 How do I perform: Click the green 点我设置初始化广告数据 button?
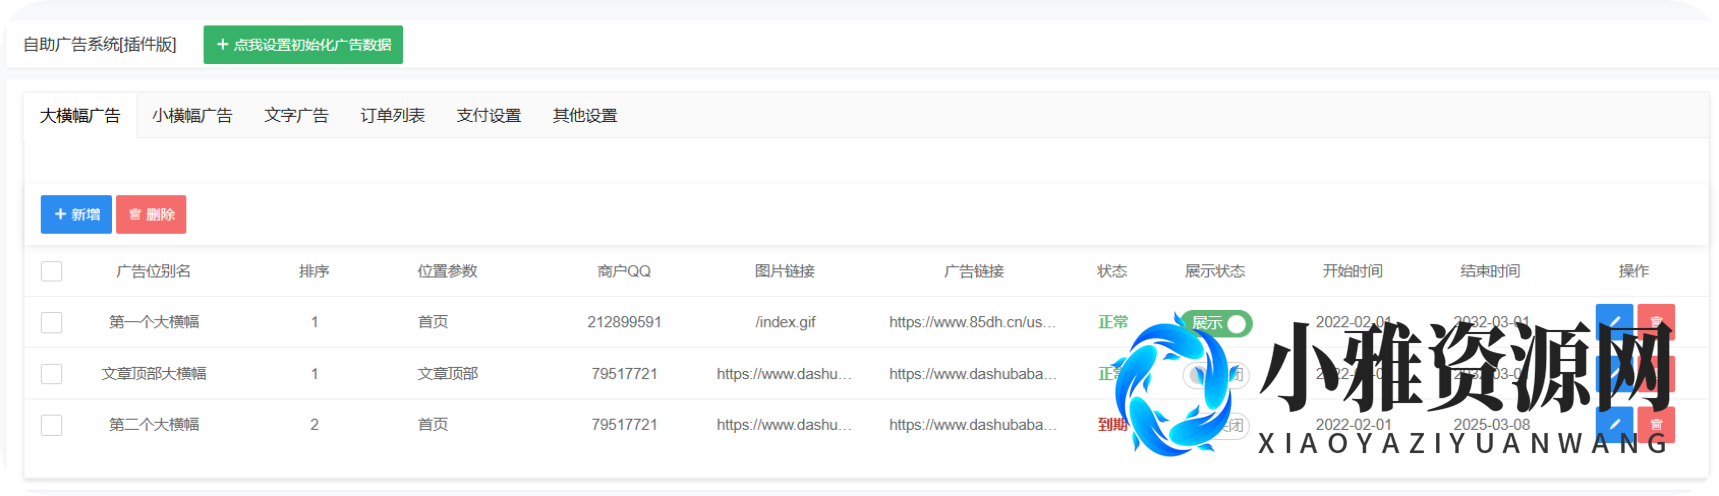[x=303, y=45]
